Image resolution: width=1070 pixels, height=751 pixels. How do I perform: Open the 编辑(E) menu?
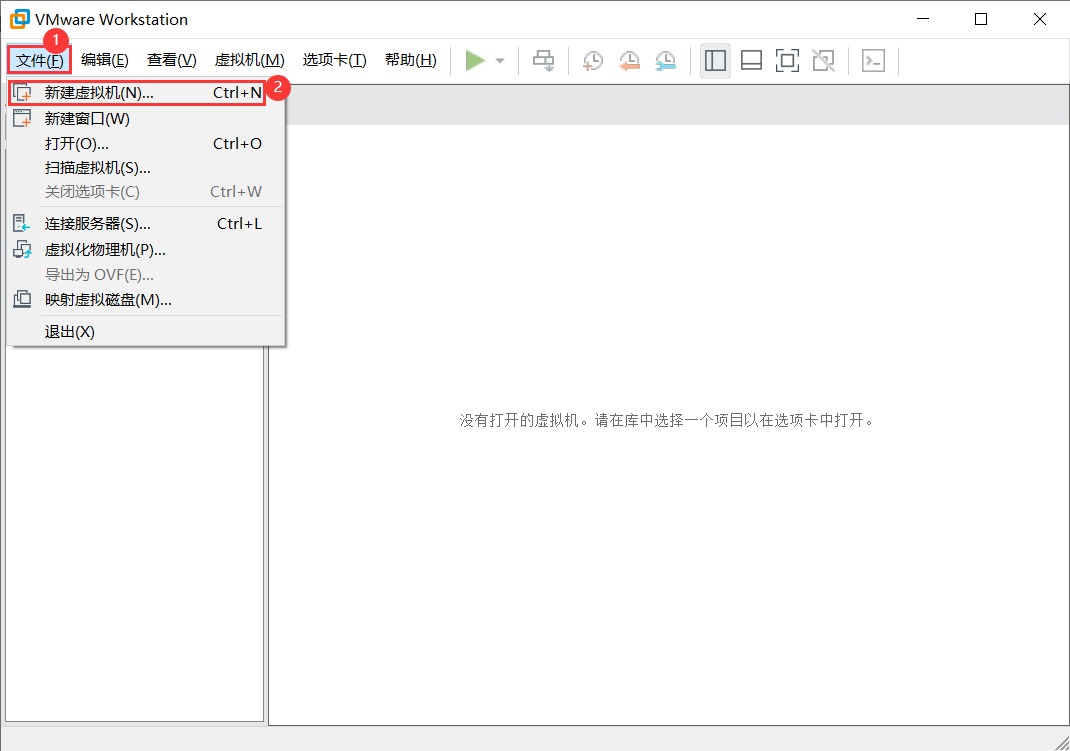[104, 60]
